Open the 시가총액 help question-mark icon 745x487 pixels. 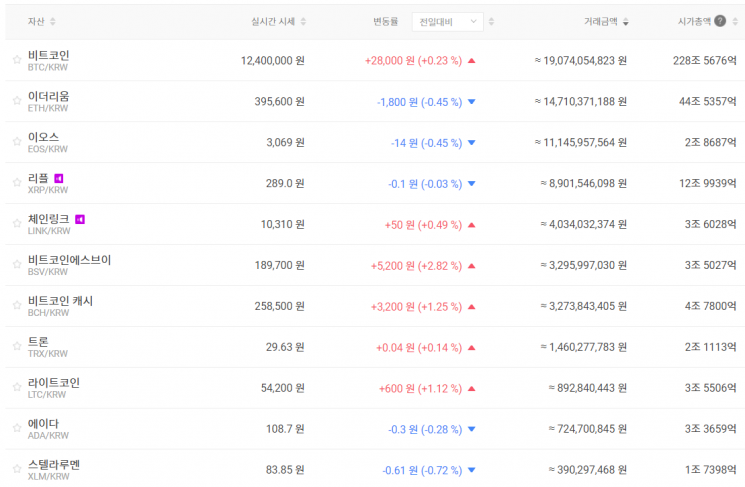pyautogui.click(x=720, y=21)
